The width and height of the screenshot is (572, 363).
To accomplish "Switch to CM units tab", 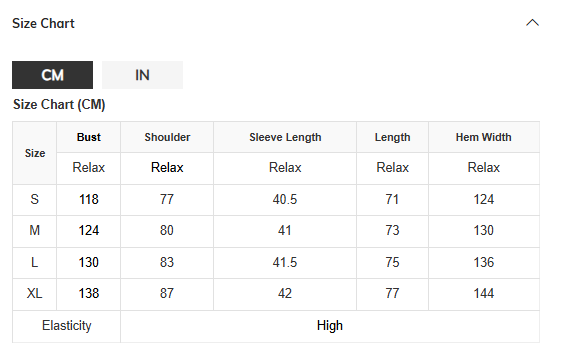I will [x=53, y=75].
